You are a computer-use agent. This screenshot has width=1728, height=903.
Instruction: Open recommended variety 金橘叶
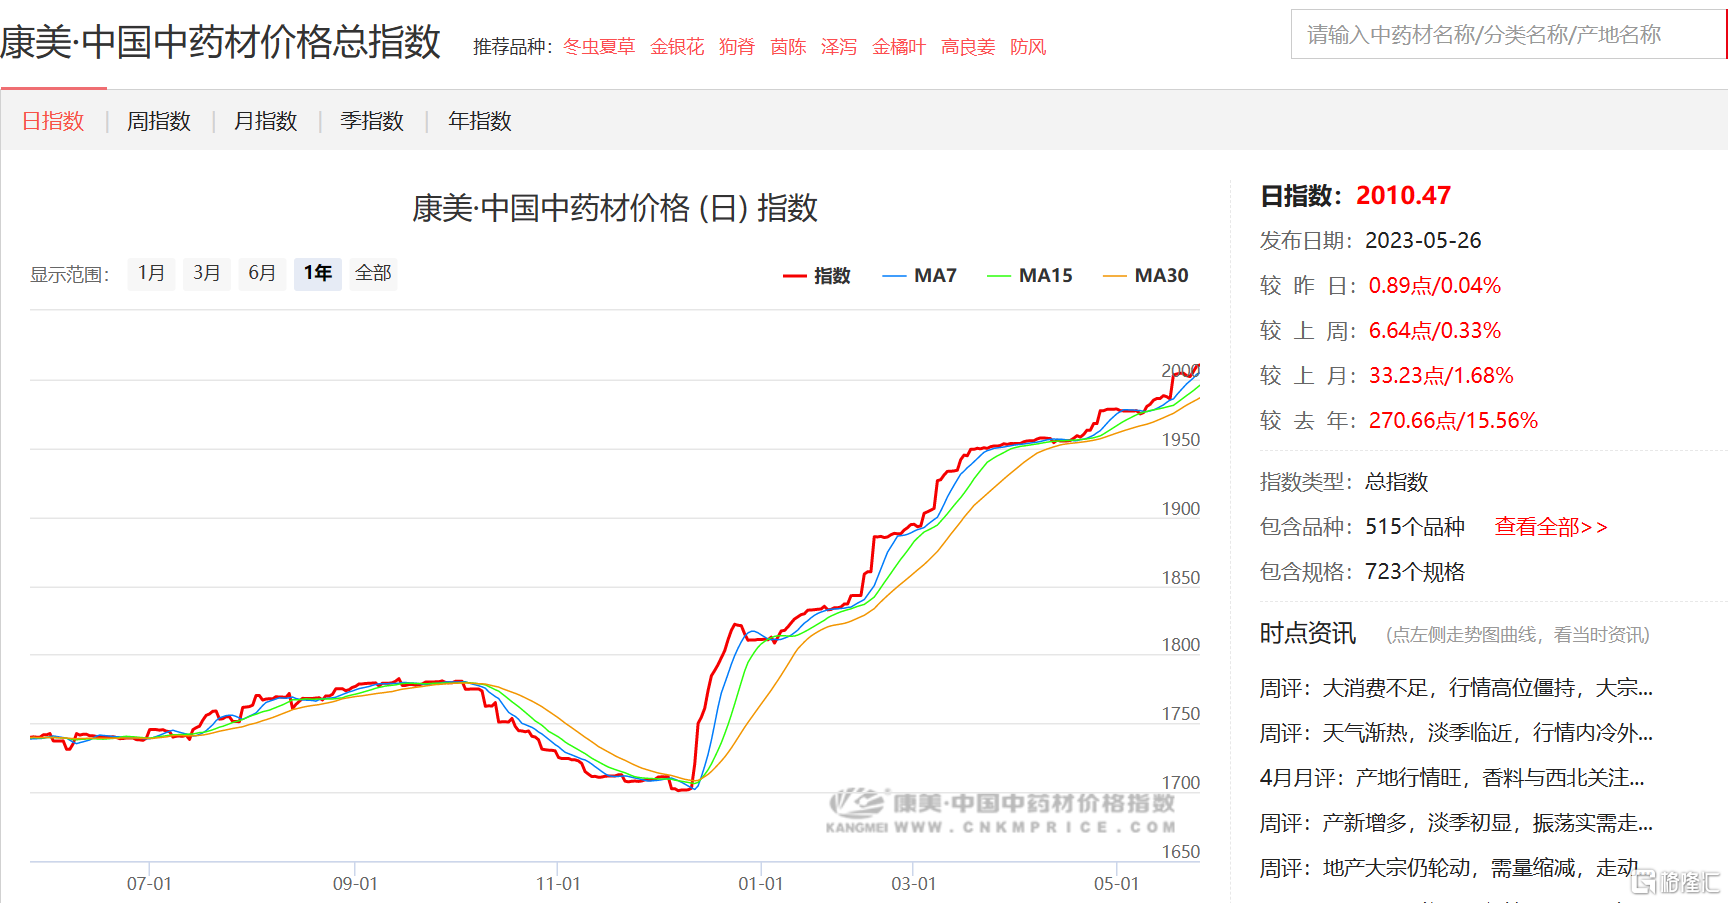pyautogui.click(x=899, y=47)
